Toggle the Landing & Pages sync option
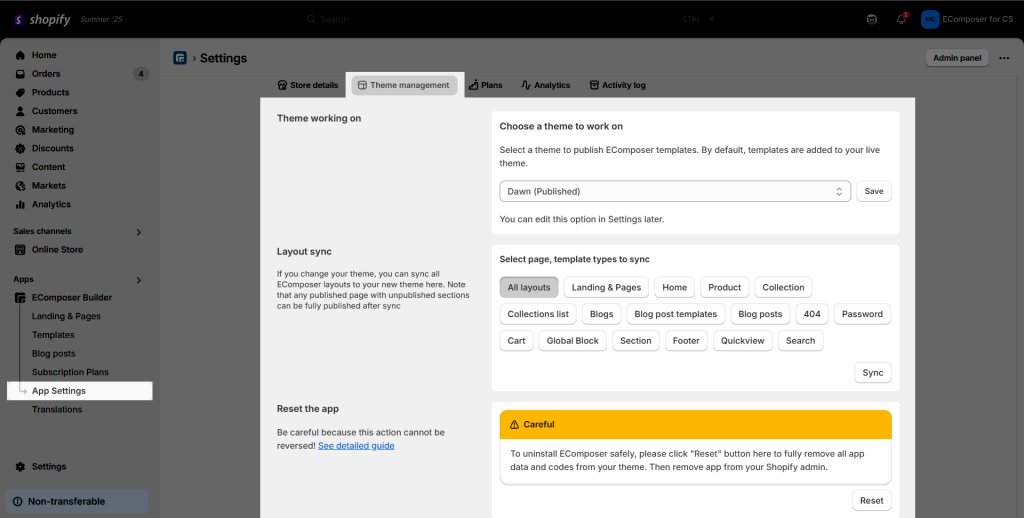The width and height of the screenshot is (1024, 518). (606, 287)
